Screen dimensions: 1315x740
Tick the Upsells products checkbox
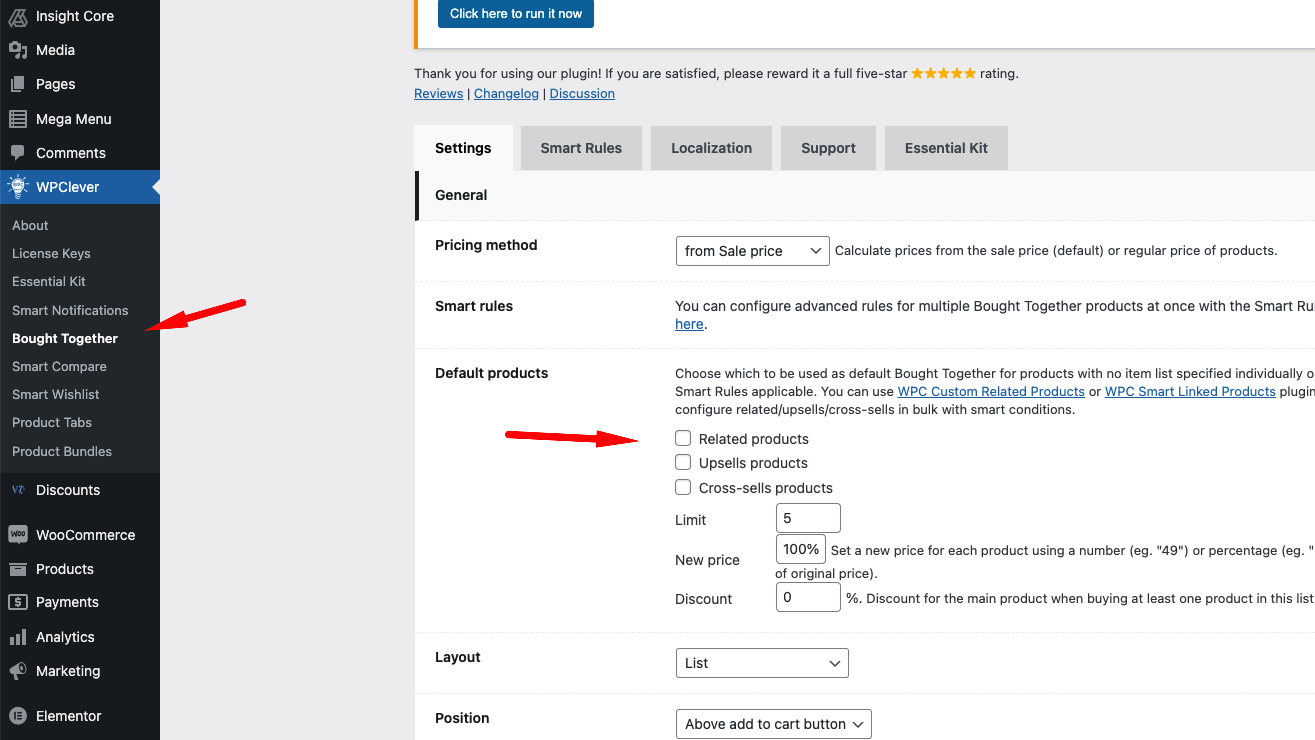point(683,462)
